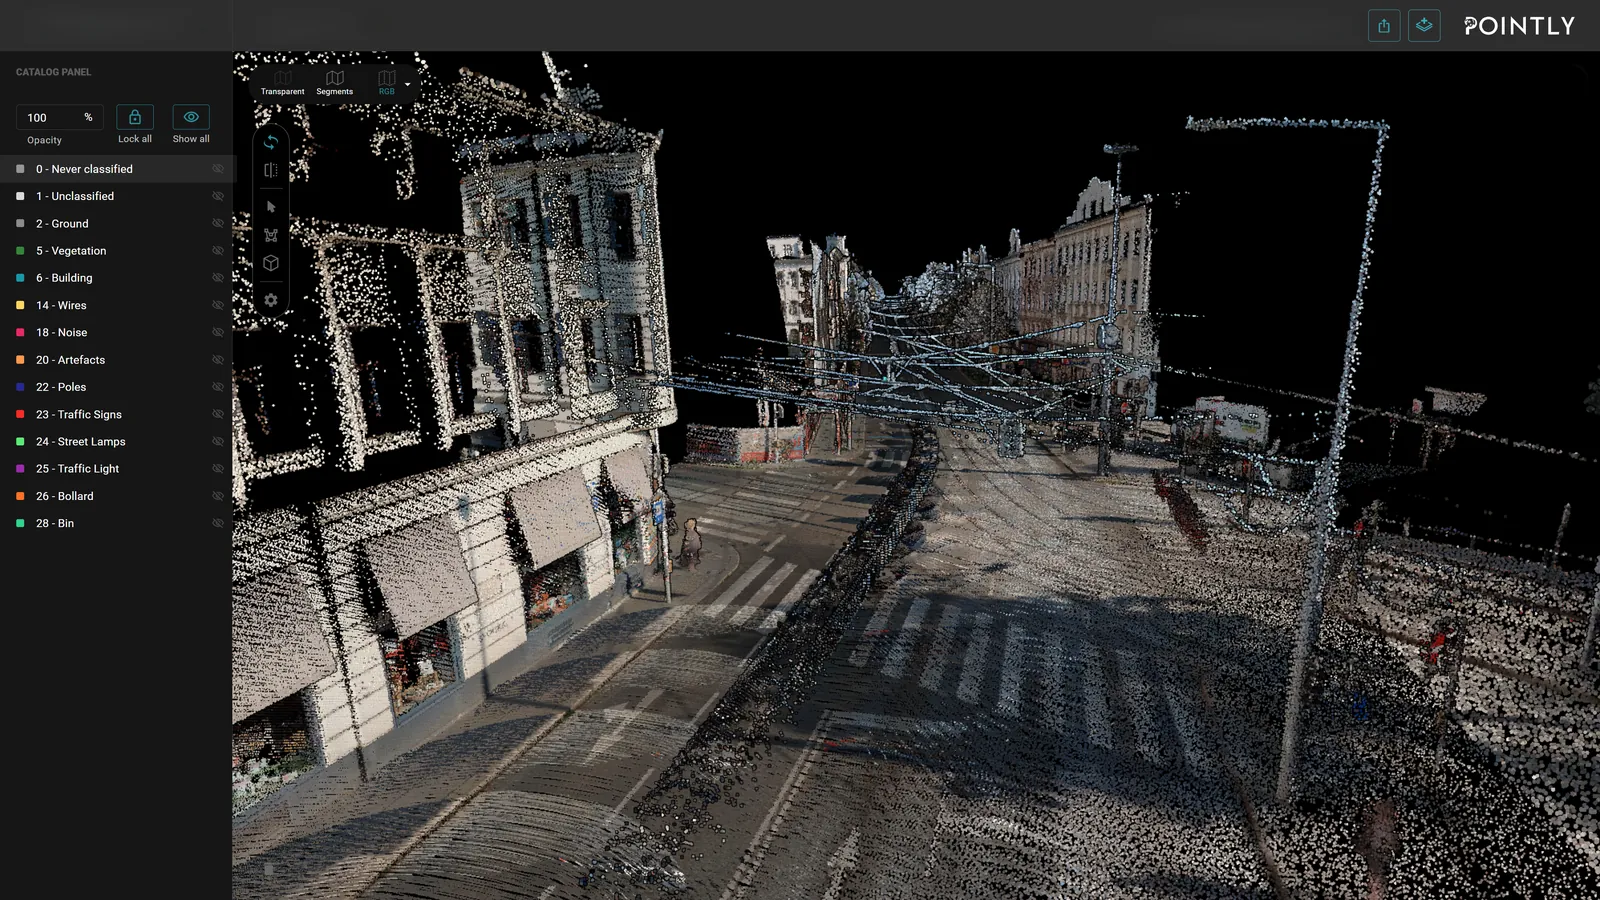Select the 24 - Street Lamps label
The height and width of the screenshot is (900, 1600).
coord(81,441)
